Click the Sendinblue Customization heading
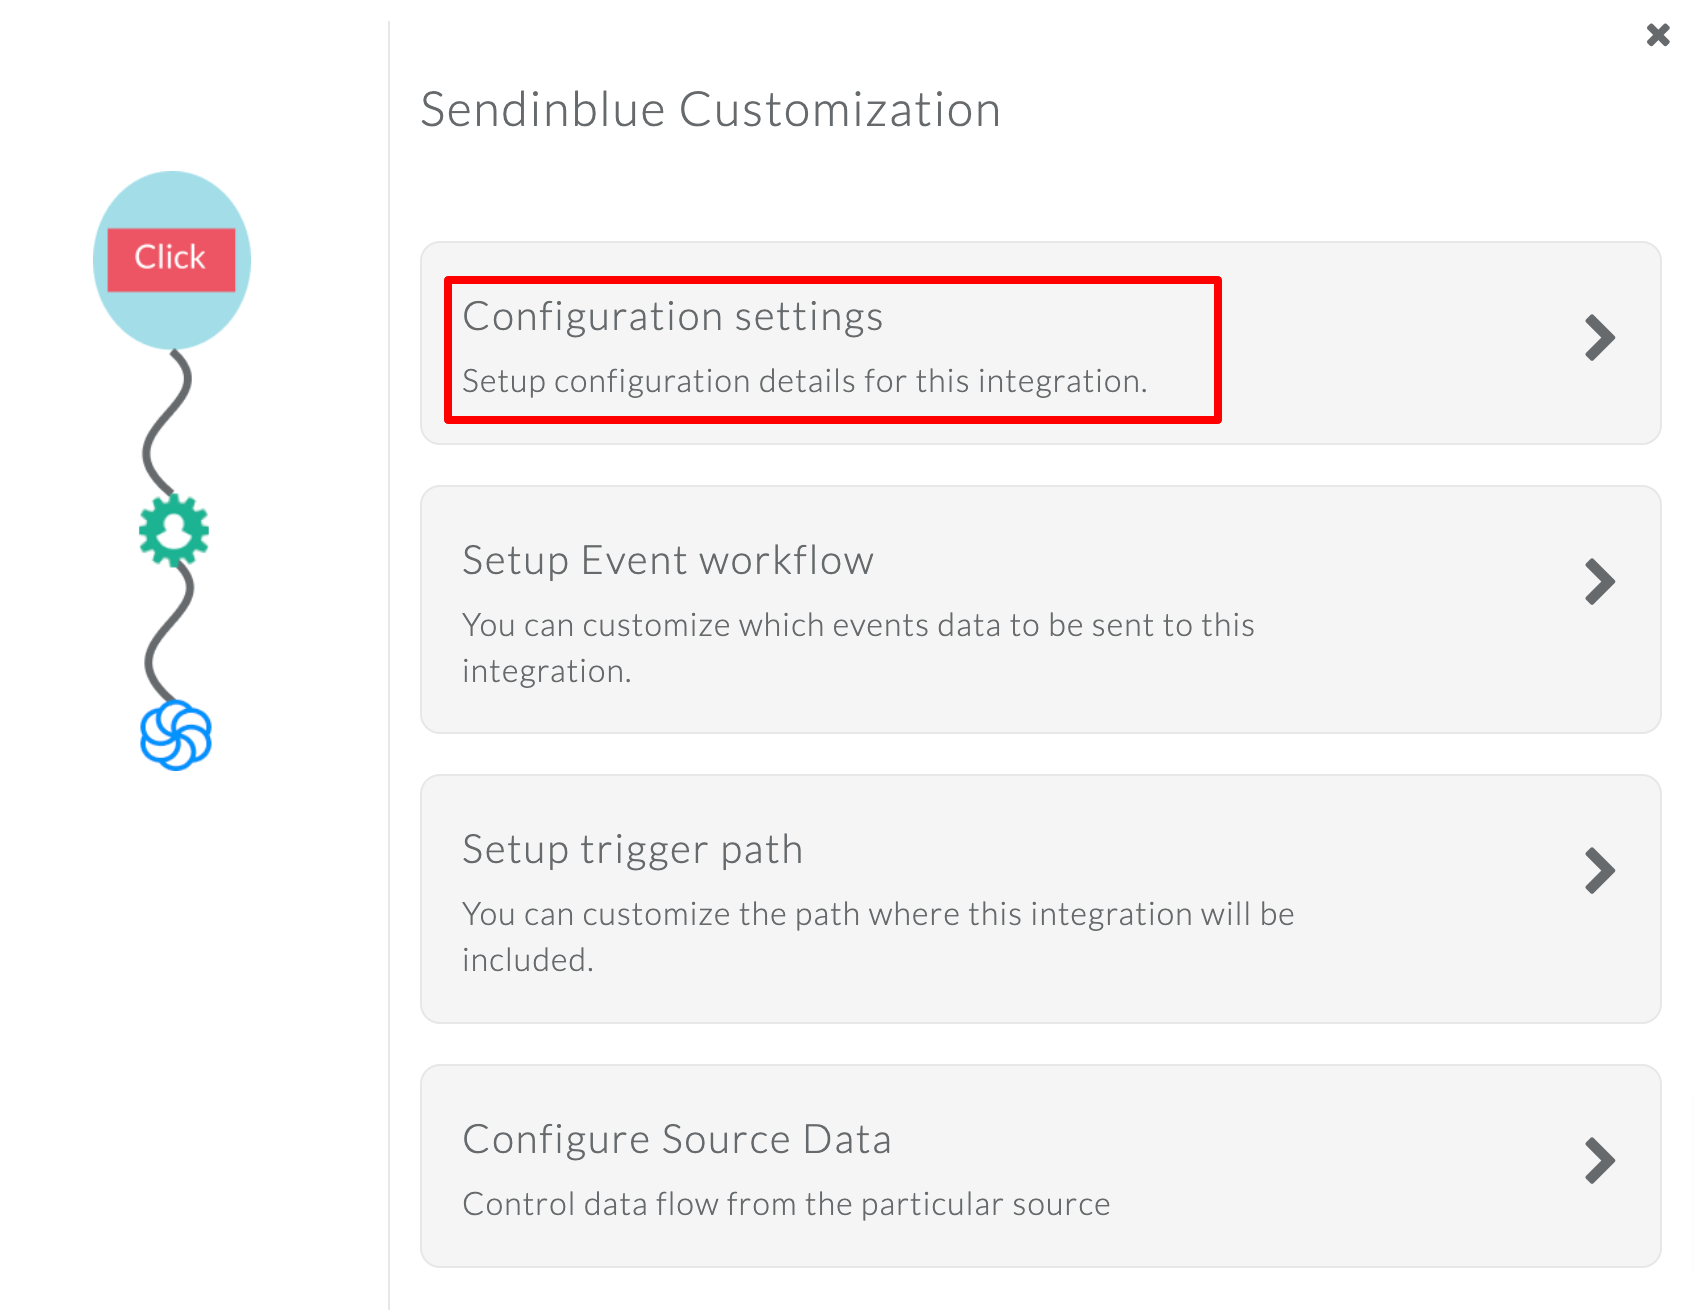This screenshot has height=1310, width=1694. (709, 109)
